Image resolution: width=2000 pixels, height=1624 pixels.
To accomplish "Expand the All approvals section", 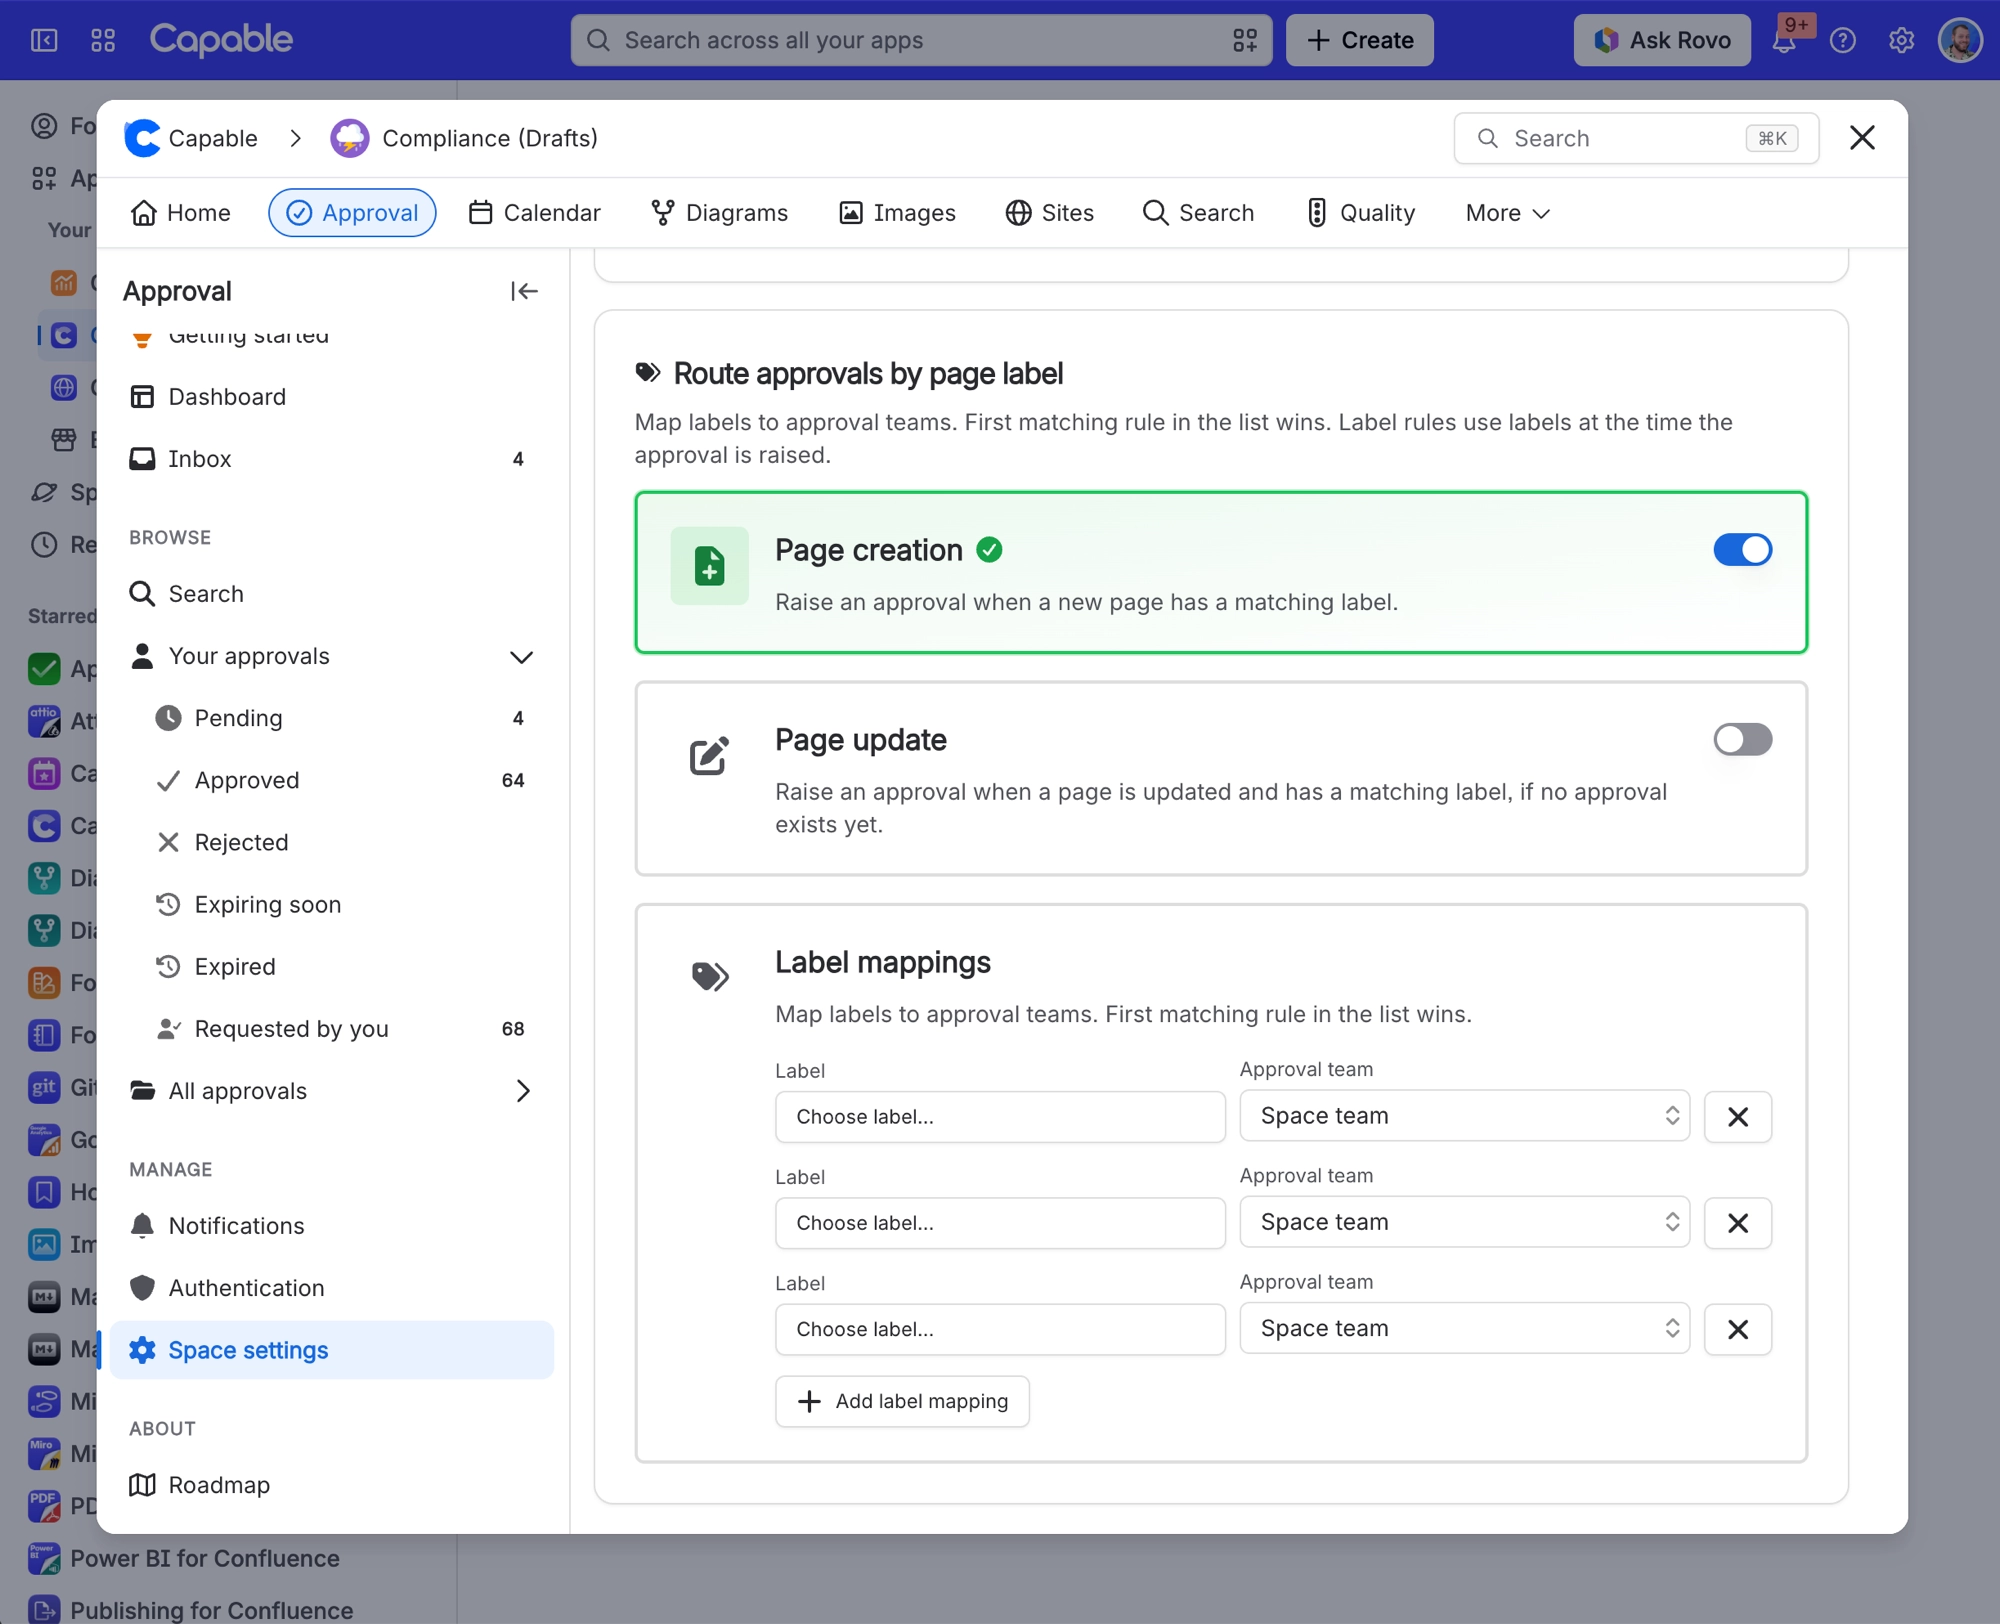I will click(522, 1091).
